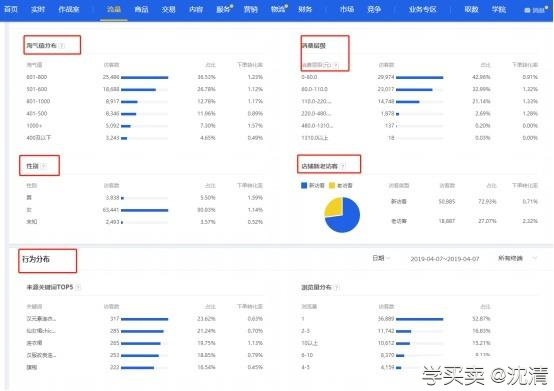Open help icon beside 店铺新老访客 title
554x391 pixels.
point(342,166)
